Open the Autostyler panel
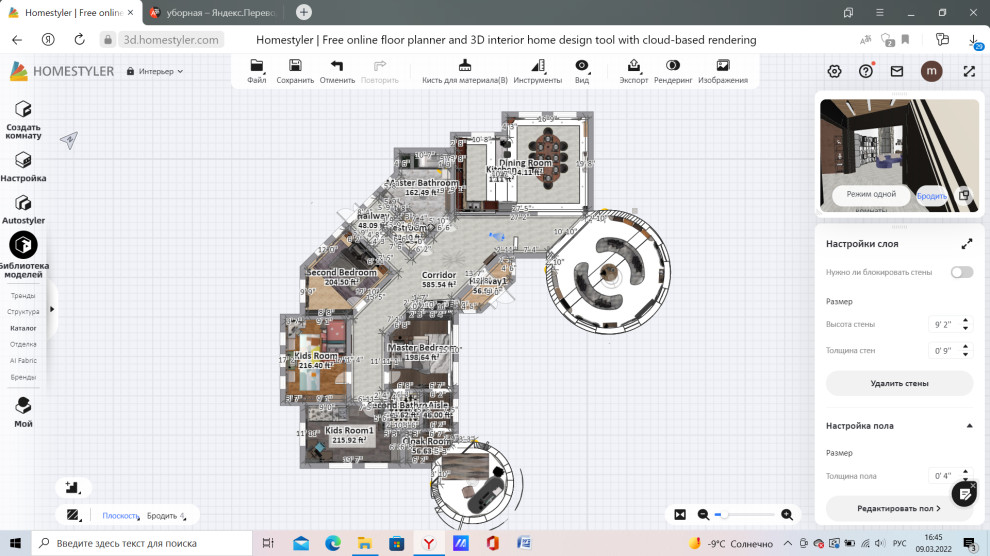 (x=23, y=208)
